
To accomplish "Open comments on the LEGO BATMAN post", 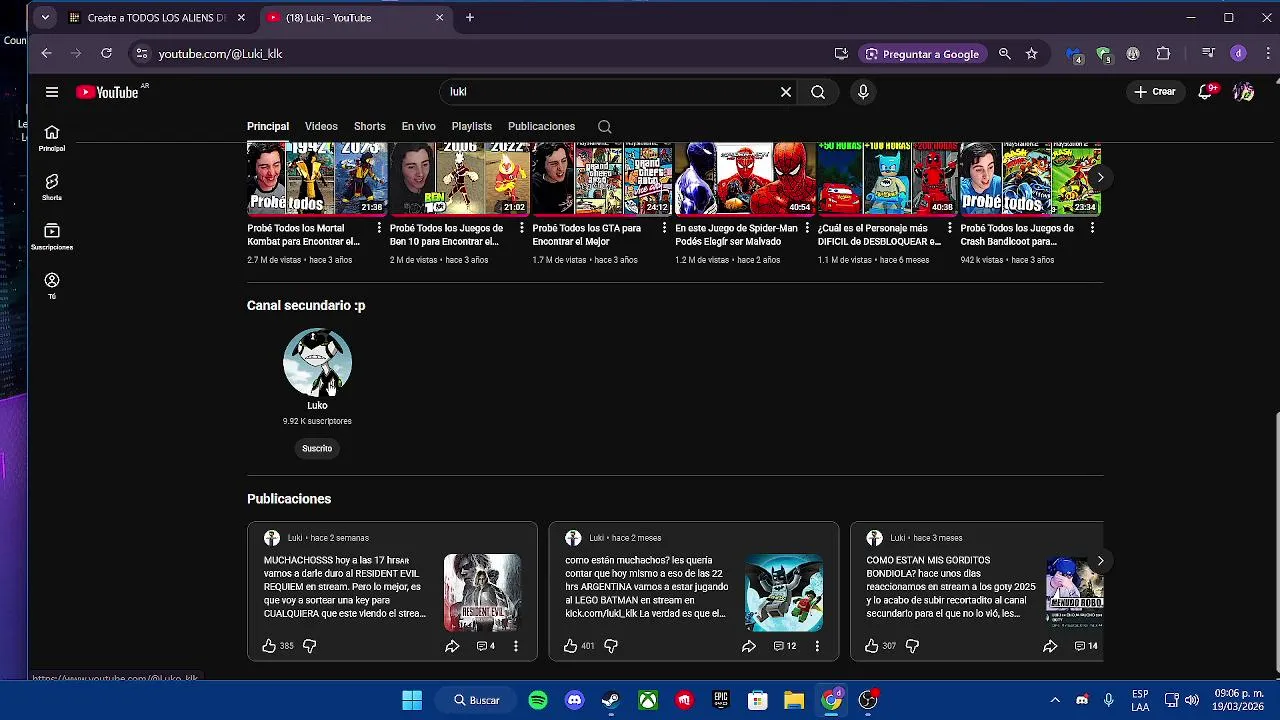I will 785,646.
